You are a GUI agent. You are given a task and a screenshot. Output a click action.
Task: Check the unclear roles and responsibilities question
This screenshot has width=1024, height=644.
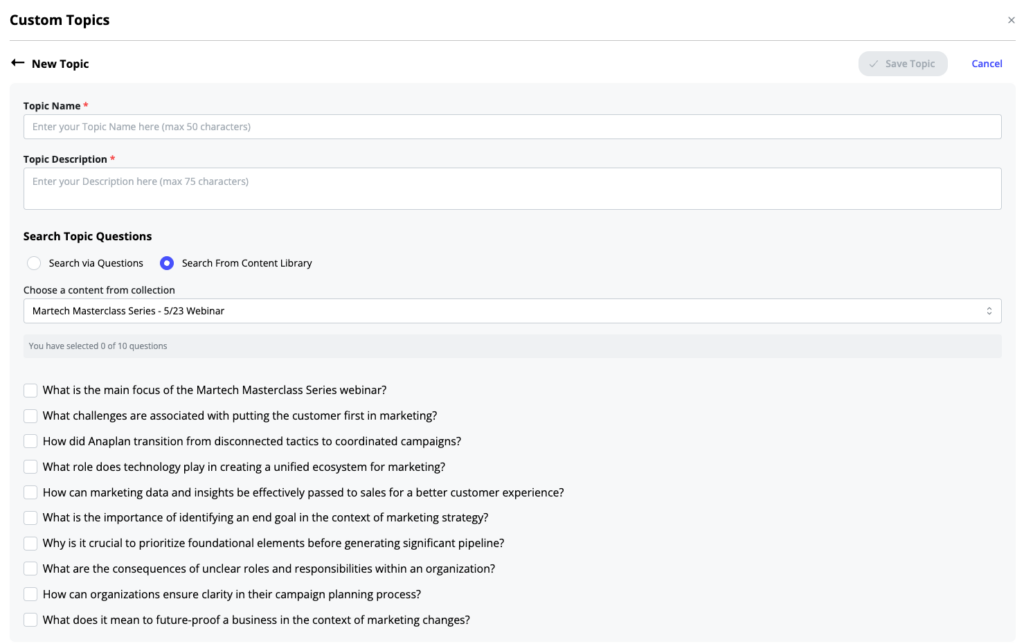(x=30, y=569)
